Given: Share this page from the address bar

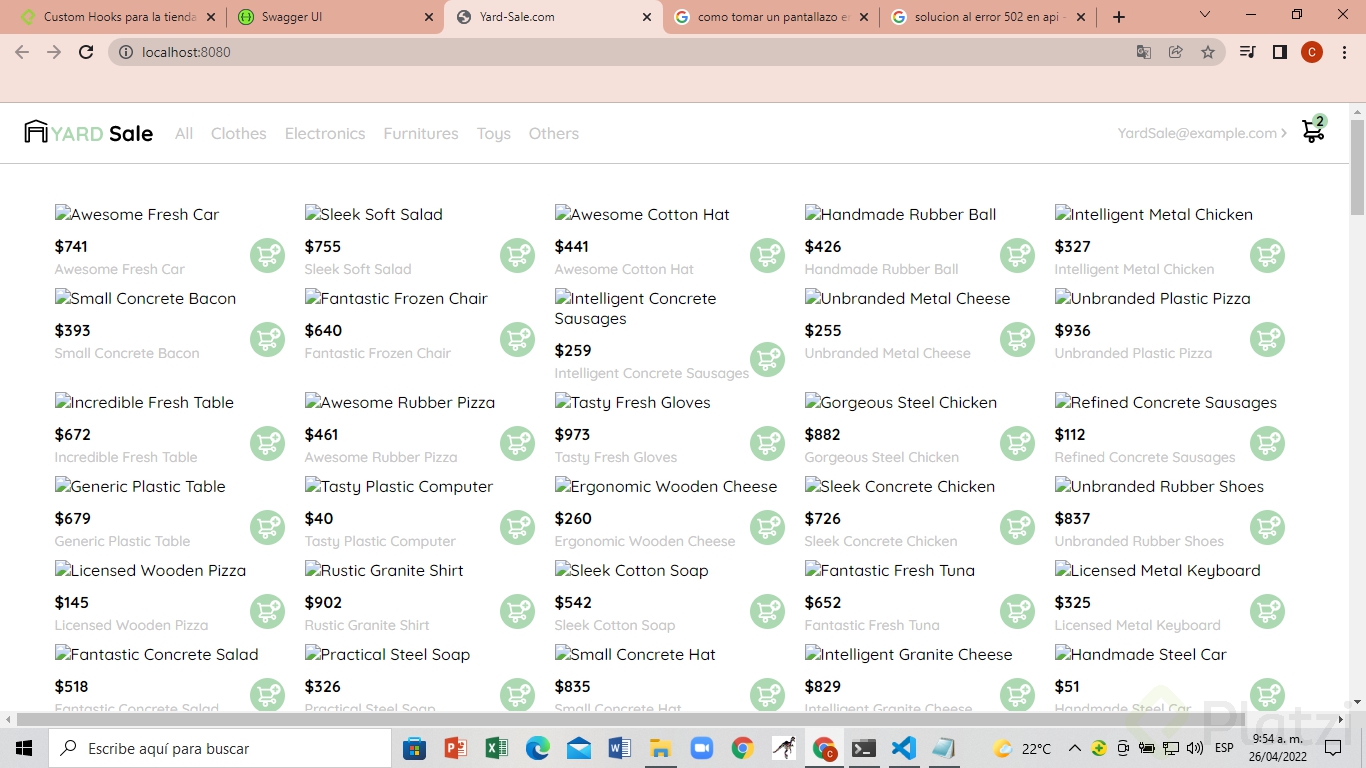Looking at the screenshot, I should tap(1176, 52).
